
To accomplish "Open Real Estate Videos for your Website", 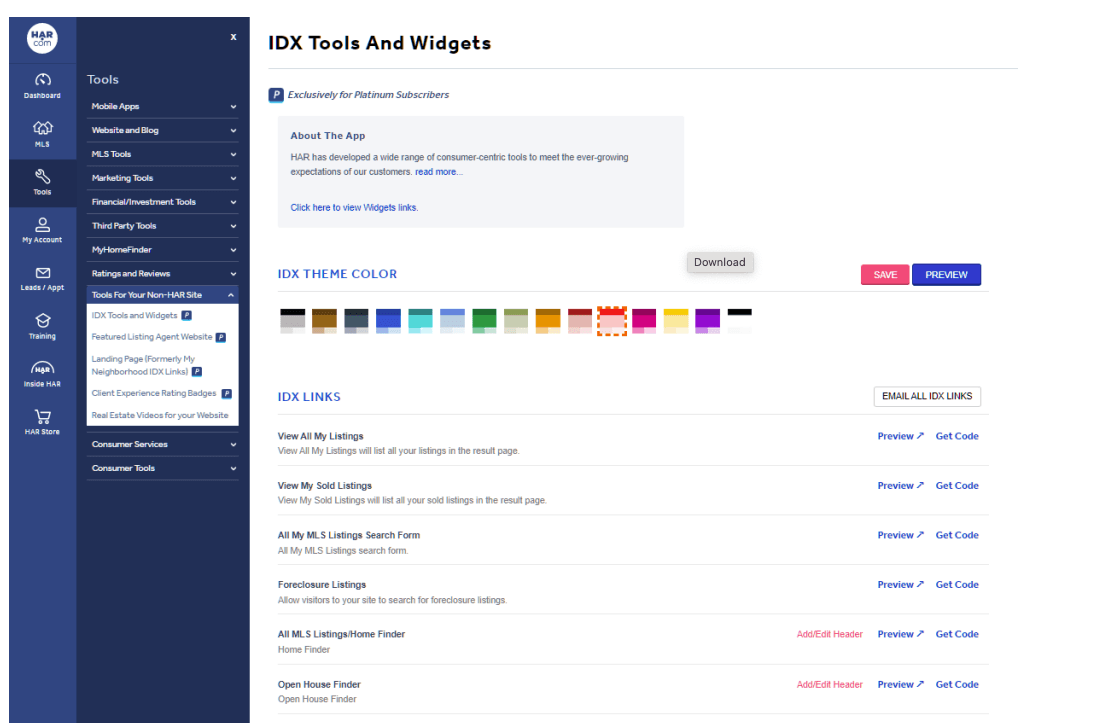I will (160, 415).
